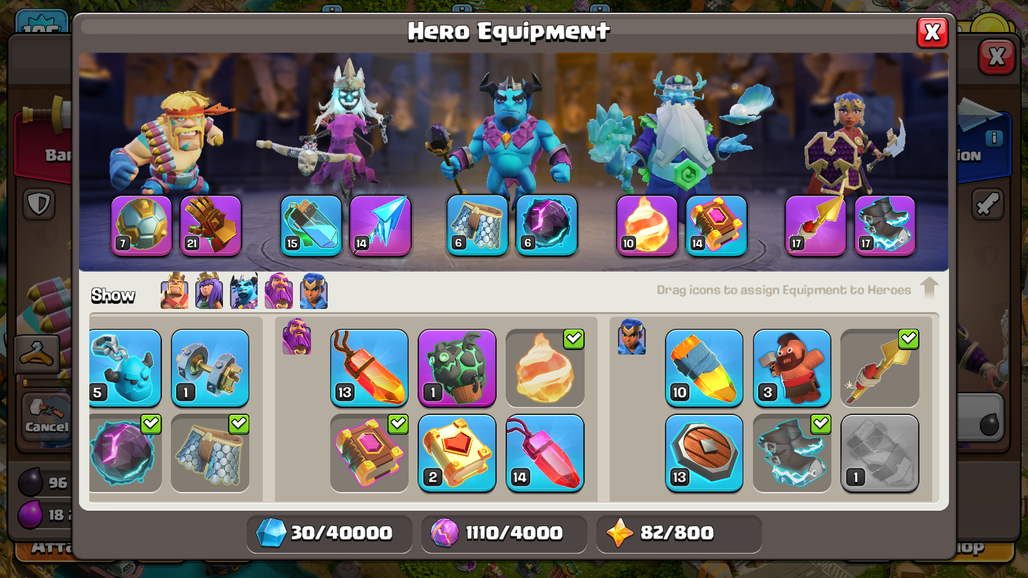Select the level 13 orange gem pendant

coord(369,368)
